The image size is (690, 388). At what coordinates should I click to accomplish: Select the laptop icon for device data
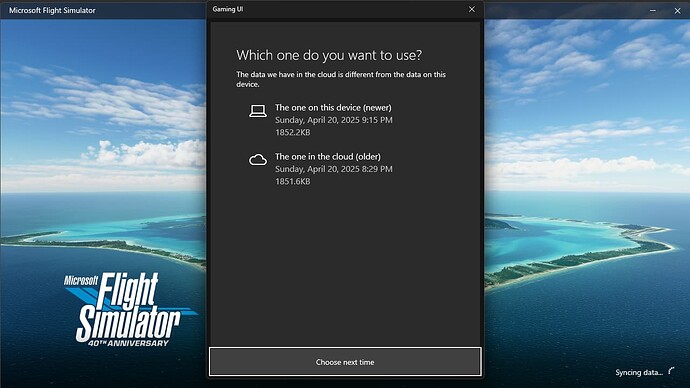[x=258, y=111]
